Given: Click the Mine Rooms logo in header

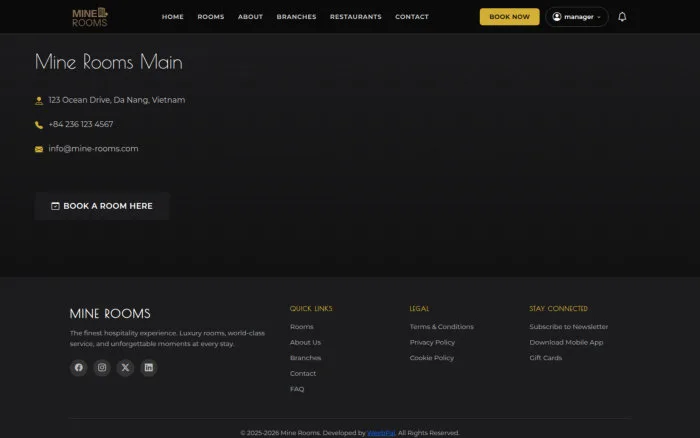Looking at the screenshot, I should [90, 17].
